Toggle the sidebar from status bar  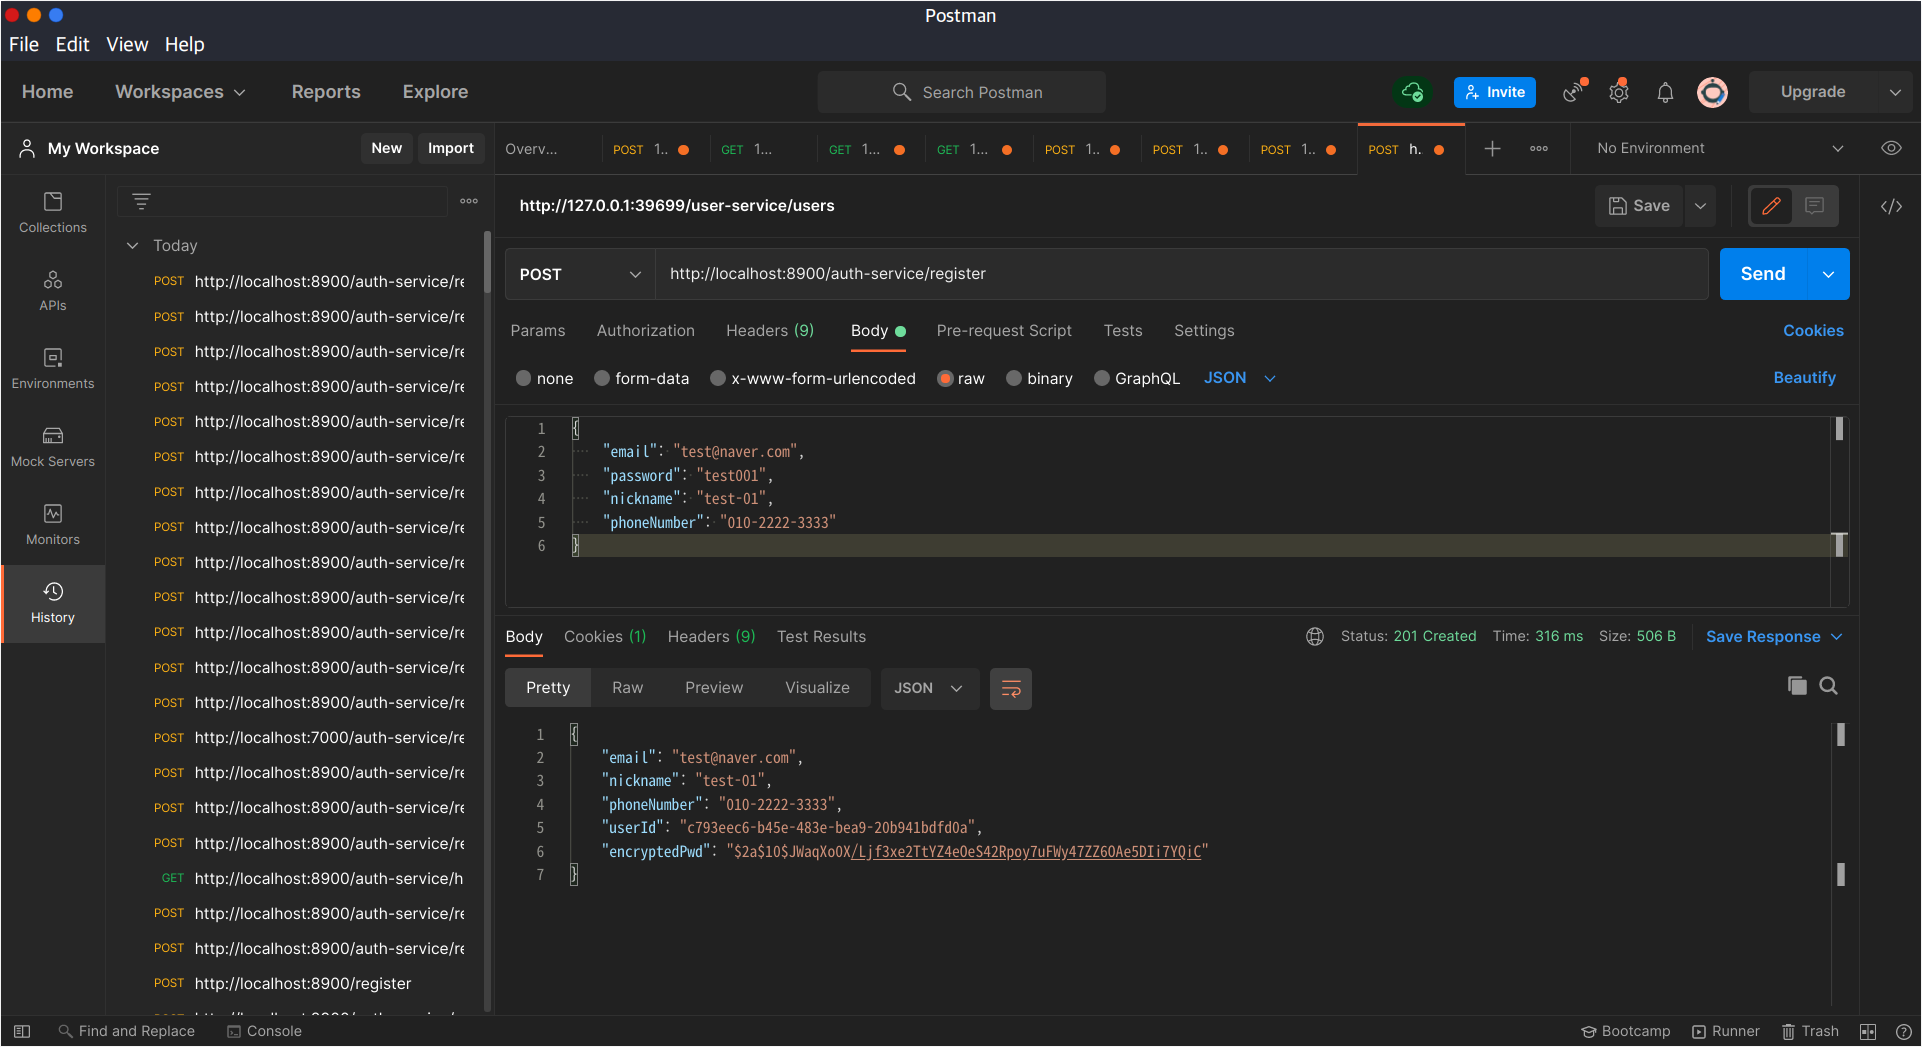coord(22,1031)
